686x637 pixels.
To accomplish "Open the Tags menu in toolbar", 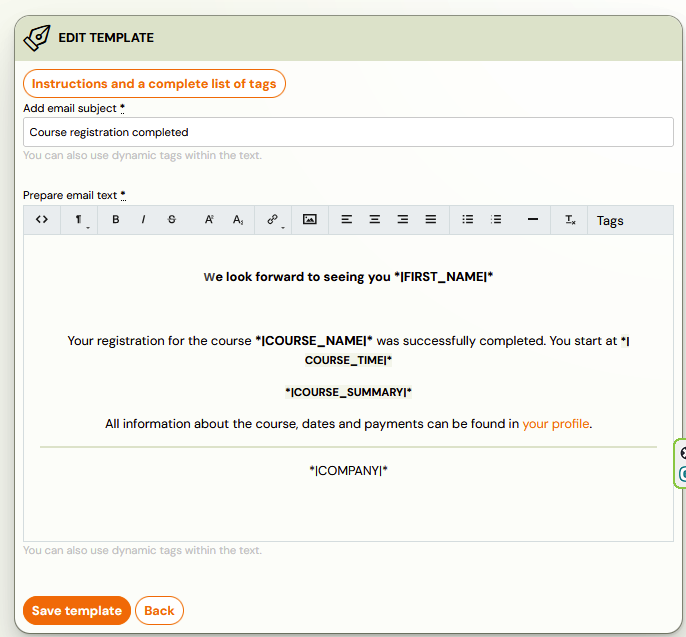I will (x=610, y=221).
